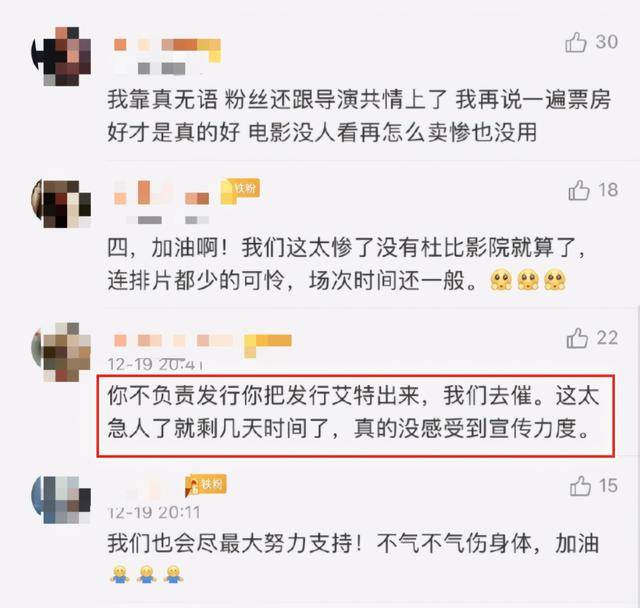Tap the 12-19 20:41 timestamp
Viewport: 640px width, 608px height.
(x=155, y=364)
